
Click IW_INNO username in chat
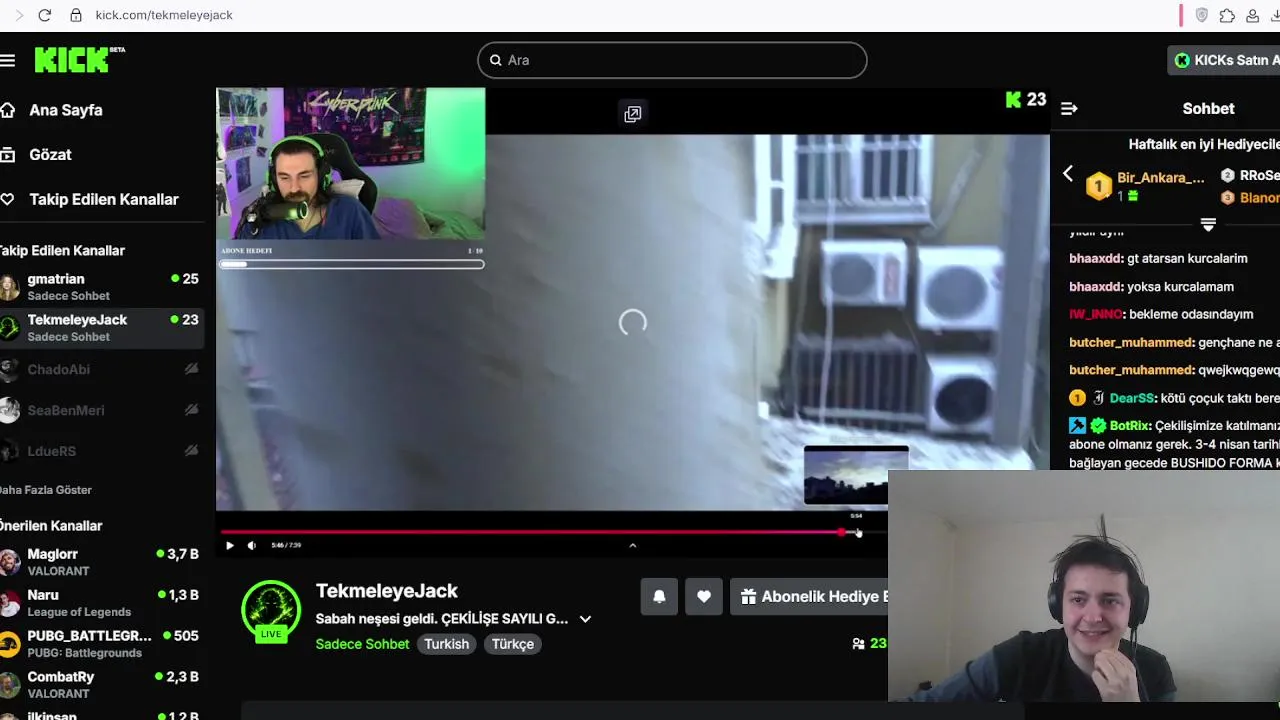(x=1095, y=314)
